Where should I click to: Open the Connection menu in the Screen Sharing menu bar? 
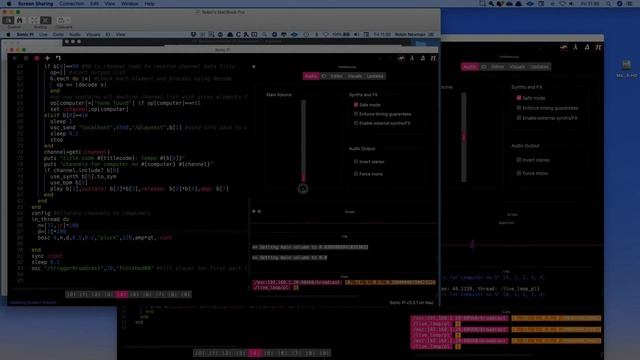71,4
